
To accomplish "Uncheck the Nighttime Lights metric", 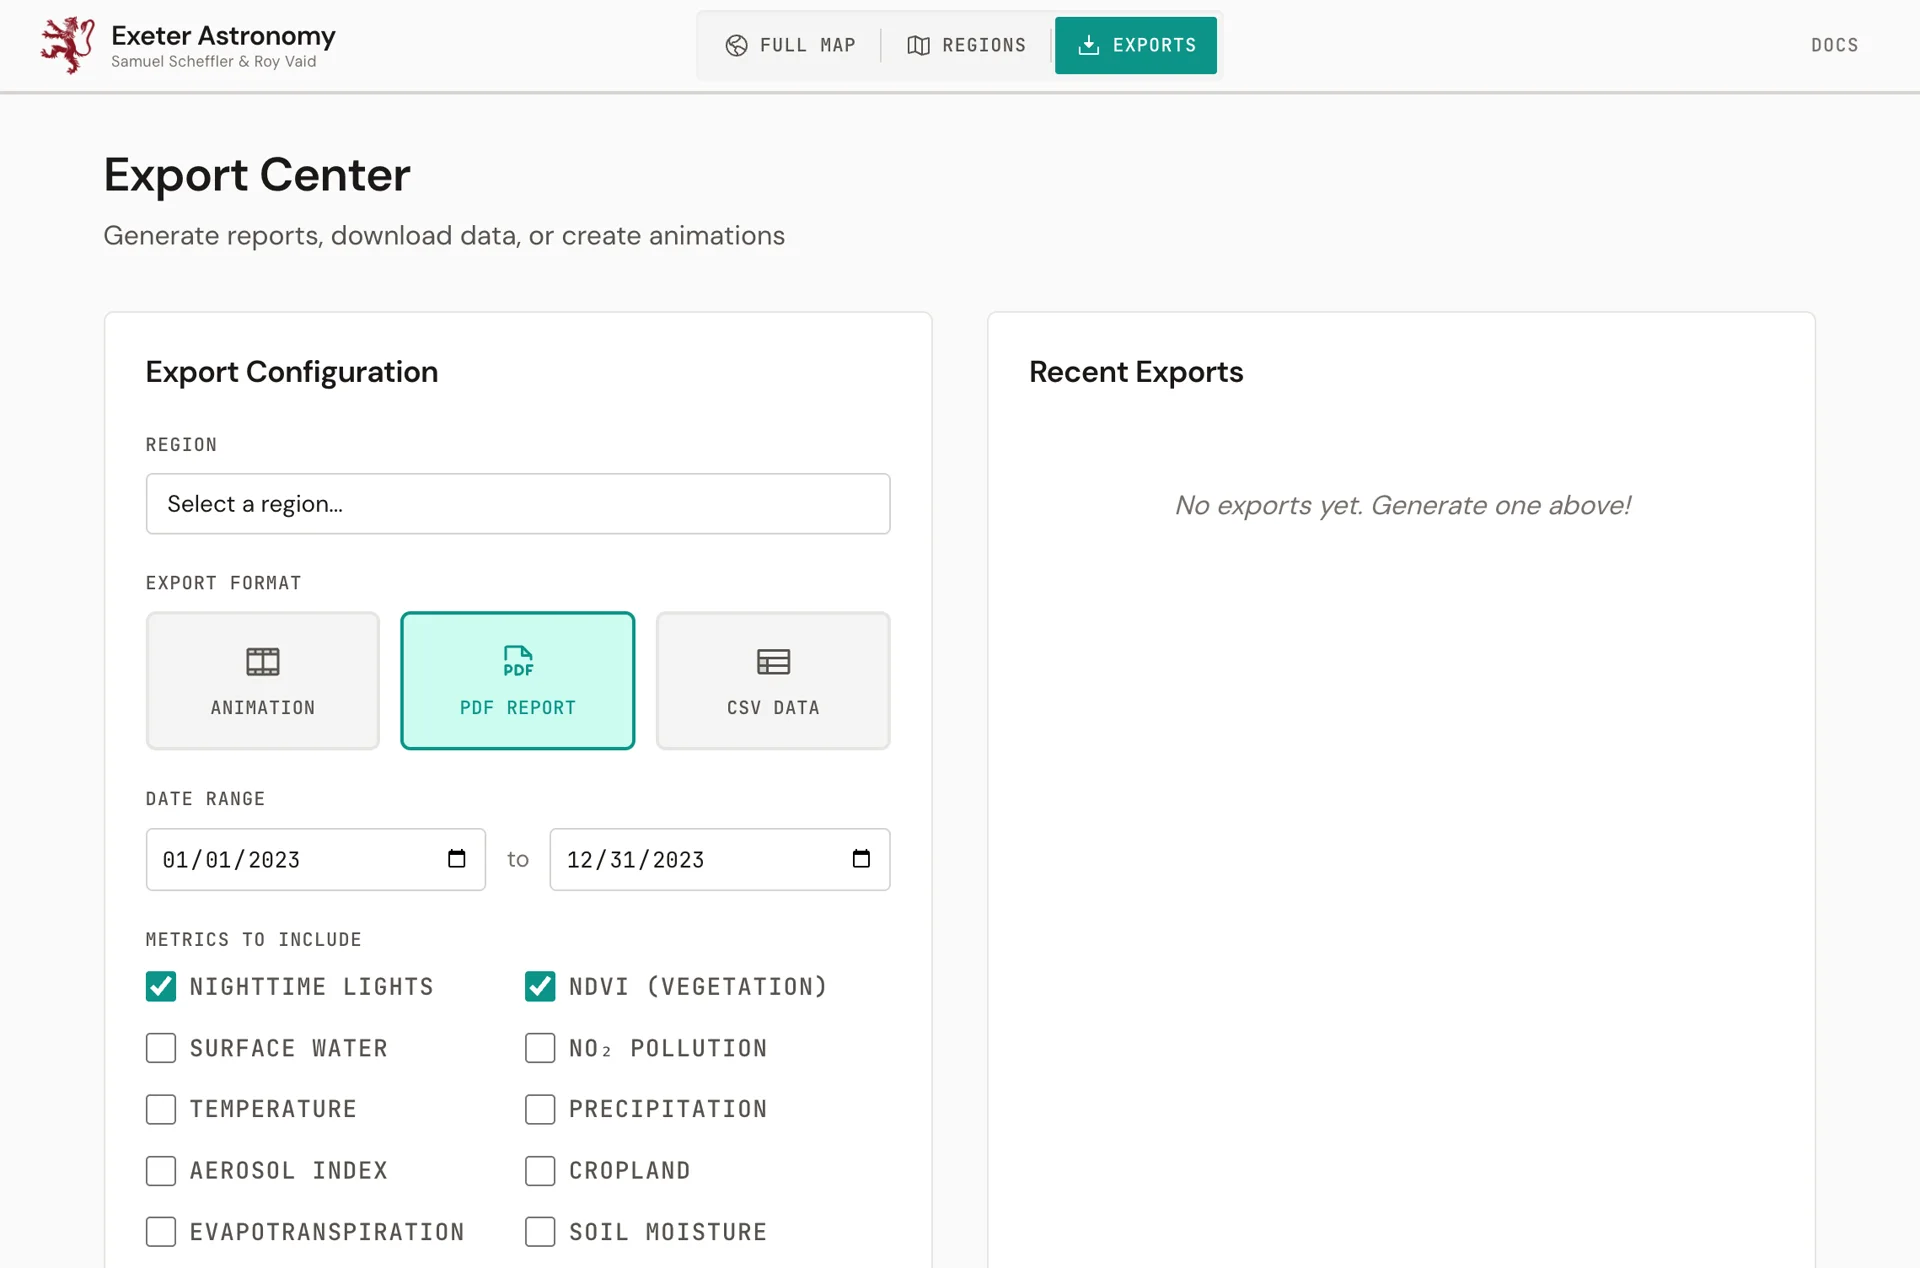I will [x=161, y=987].
